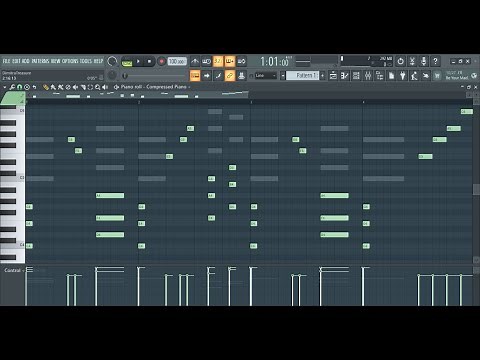Select the Paint brush tool

(53, 87)
